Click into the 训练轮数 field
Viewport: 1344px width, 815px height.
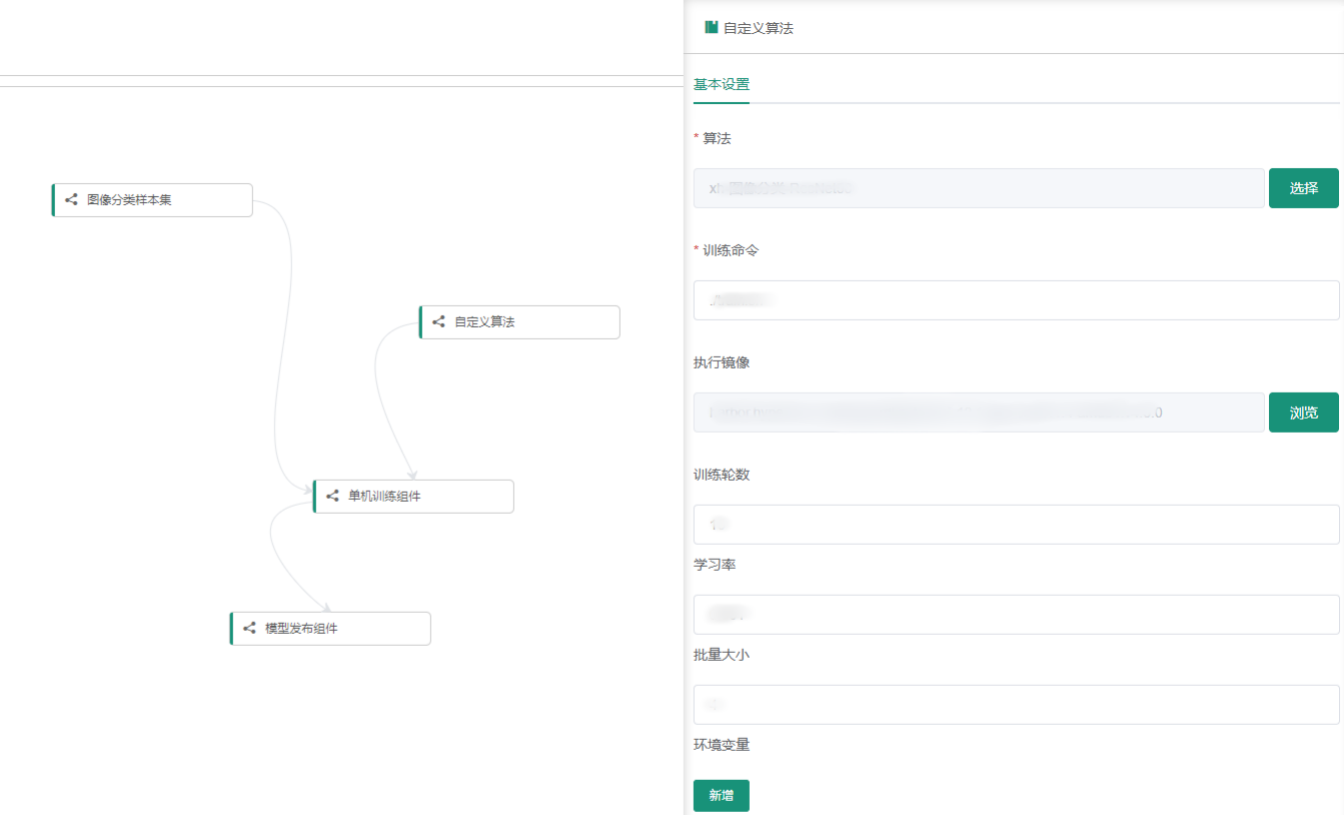[x=1015, y=524]
